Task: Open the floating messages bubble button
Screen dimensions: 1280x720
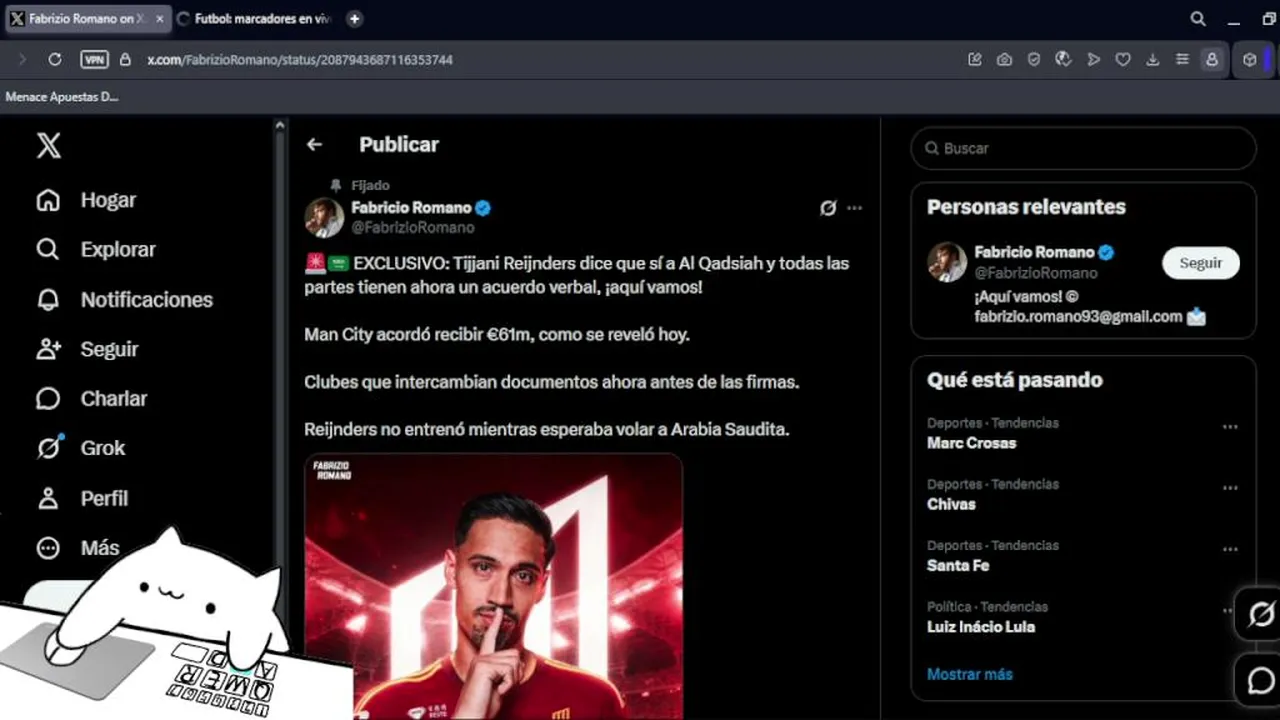Action: [1261, 680]
